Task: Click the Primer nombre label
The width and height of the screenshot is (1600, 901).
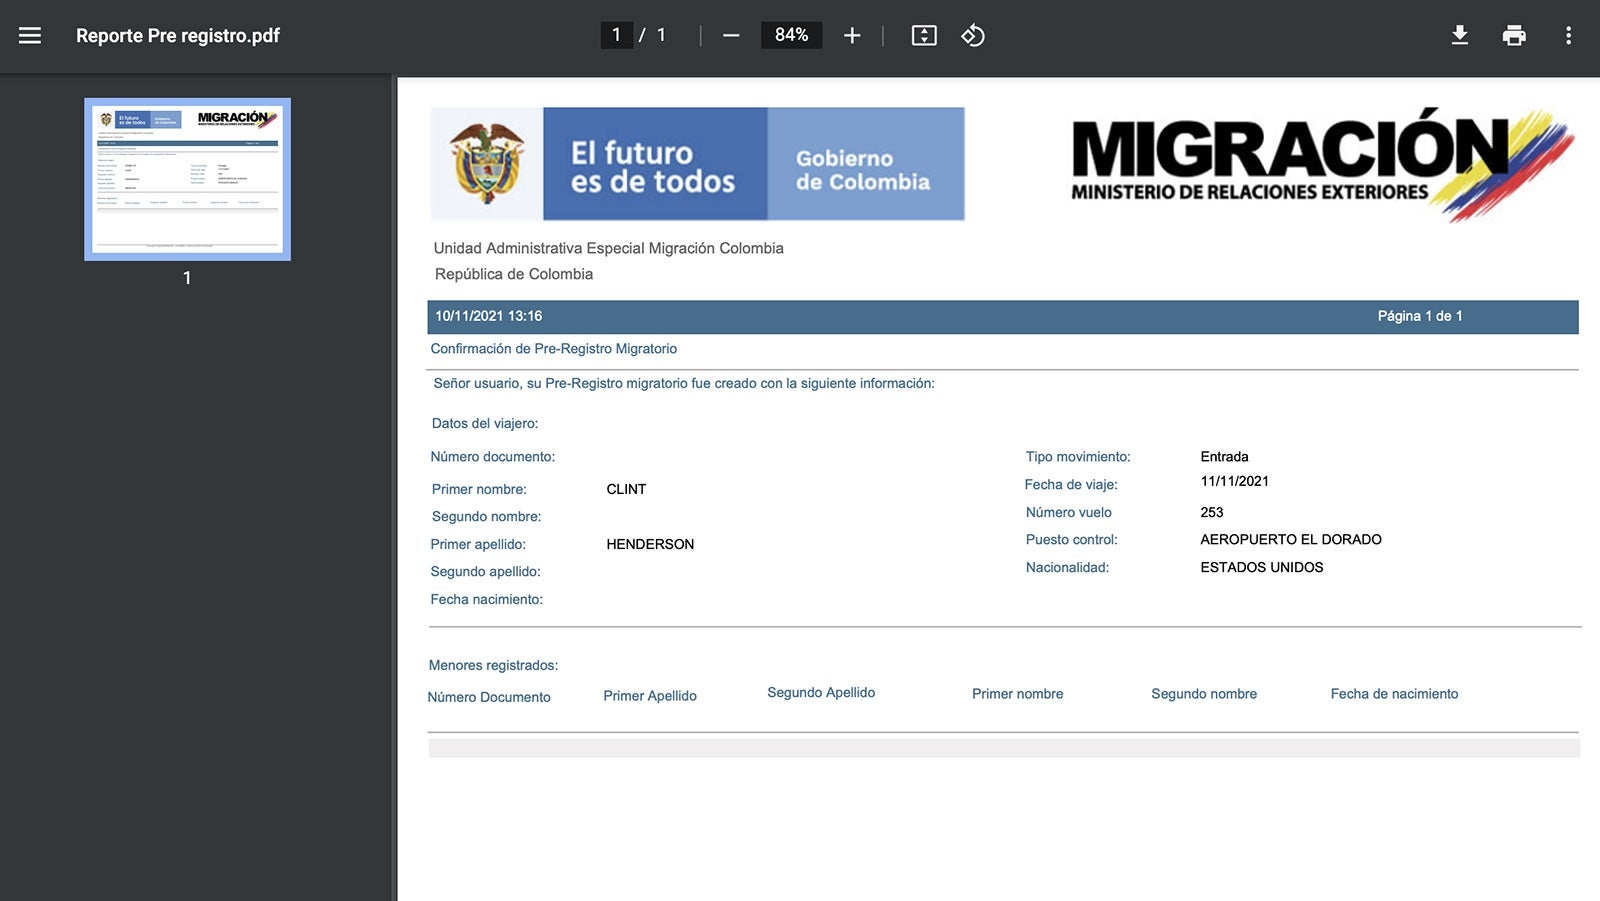Action: 479,489
